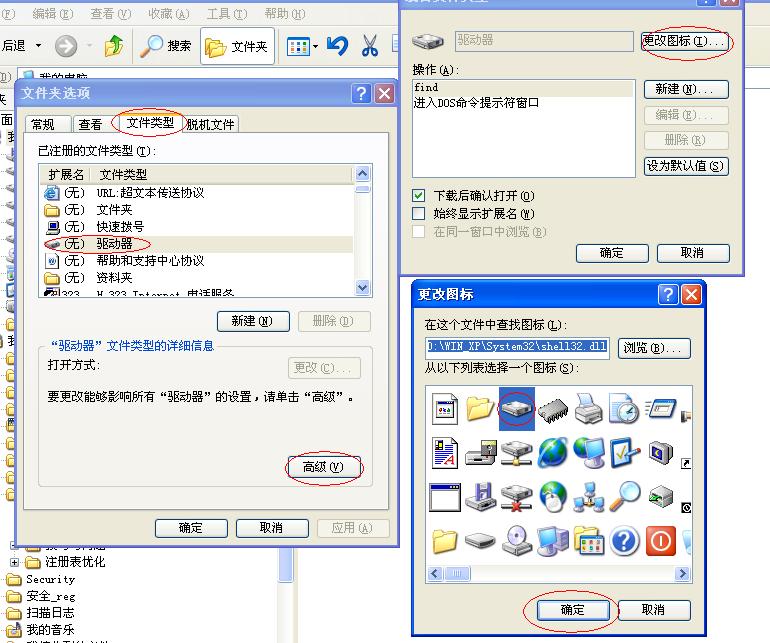Screen dimensions: 770x643
Task: Click the shell32.dll file path field
Action: click(x=518, y=347)
